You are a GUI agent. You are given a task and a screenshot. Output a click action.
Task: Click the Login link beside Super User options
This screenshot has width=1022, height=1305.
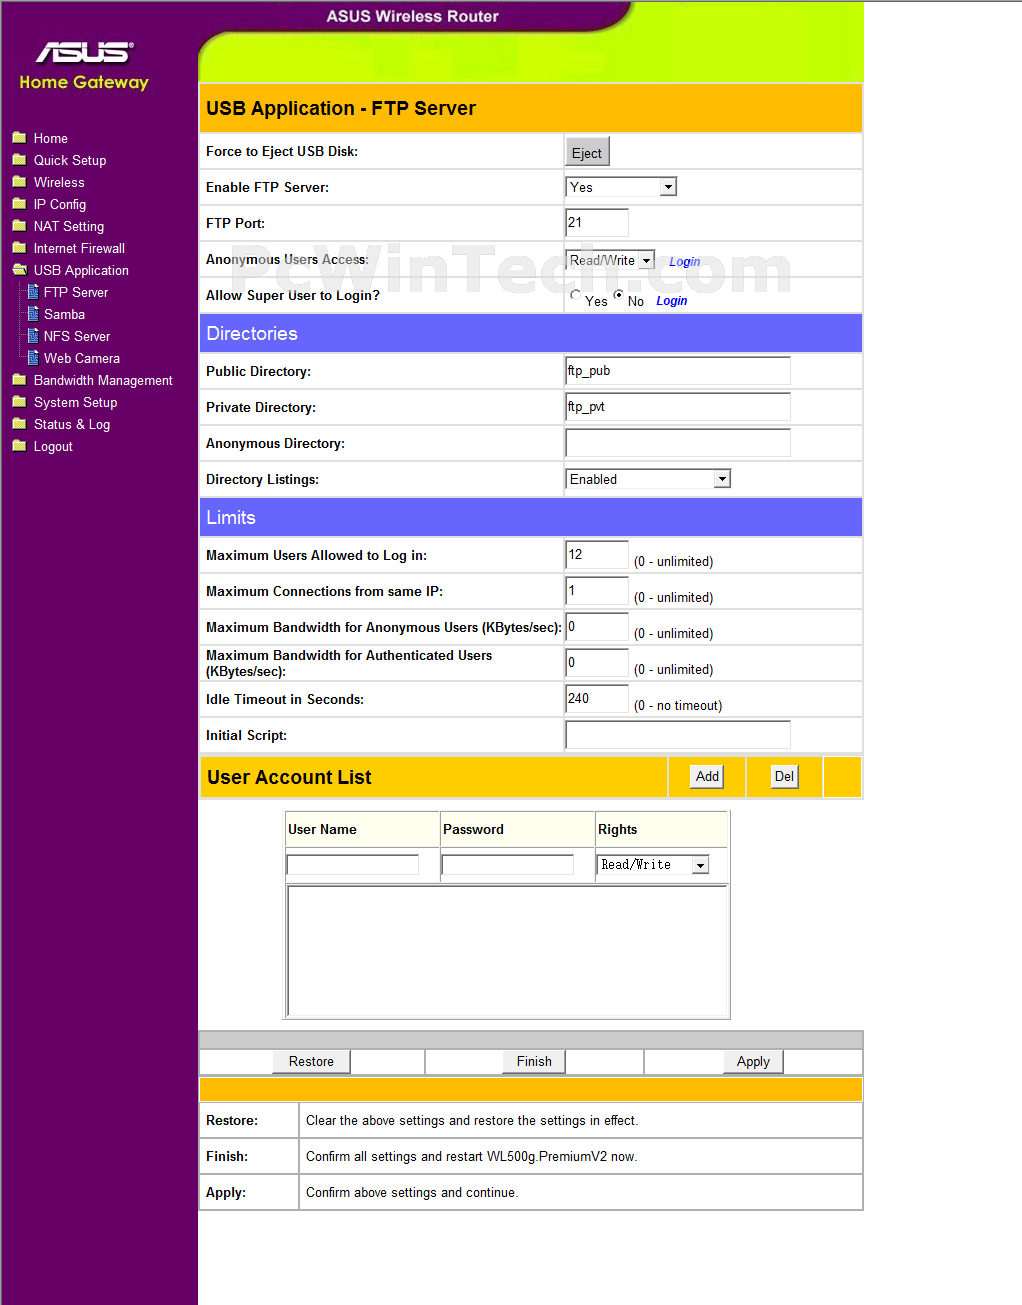tap(672, 301)
